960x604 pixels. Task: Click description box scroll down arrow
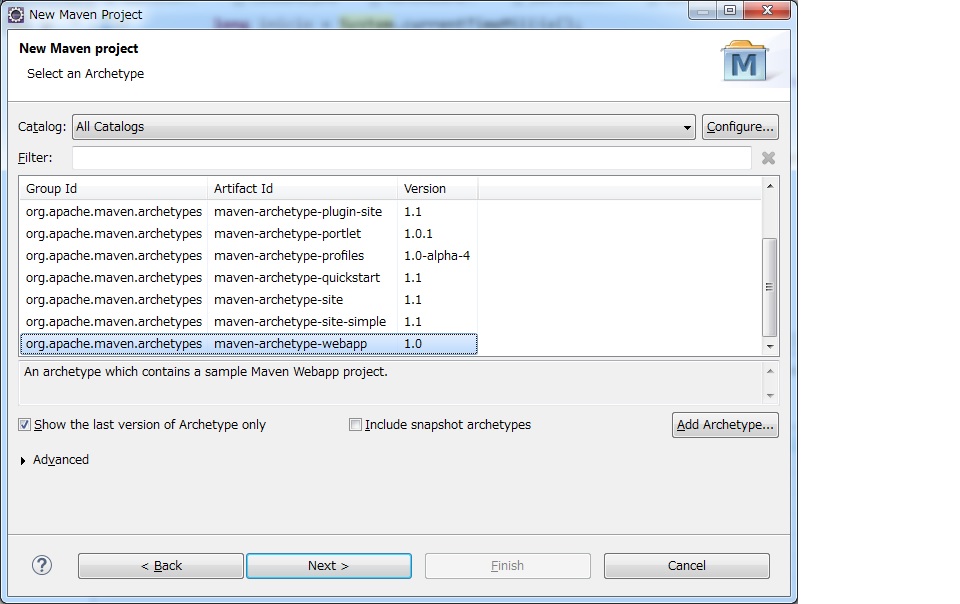pos(770,395)
